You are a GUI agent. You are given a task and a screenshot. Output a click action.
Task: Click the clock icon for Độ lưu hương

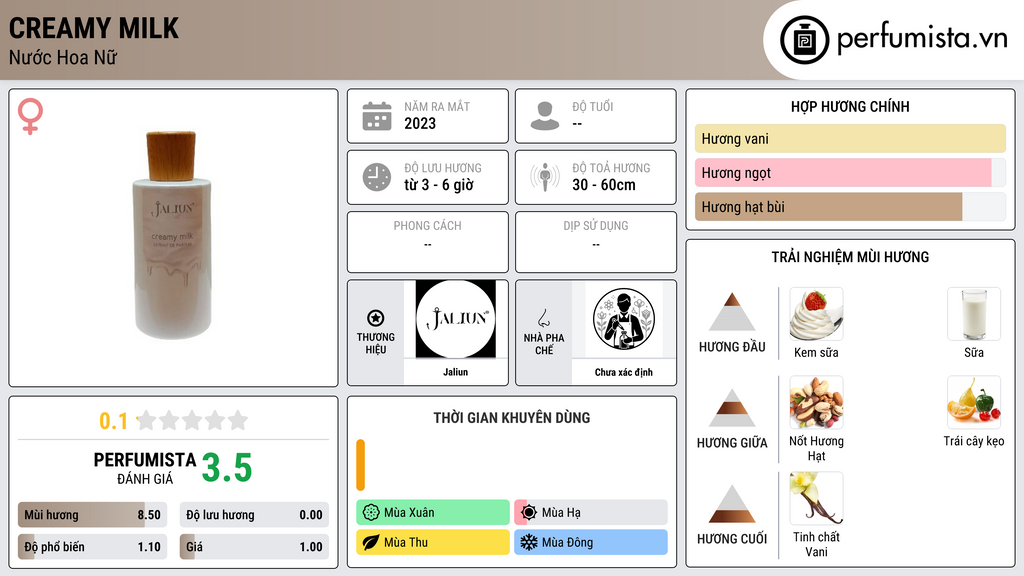[377, 177]
